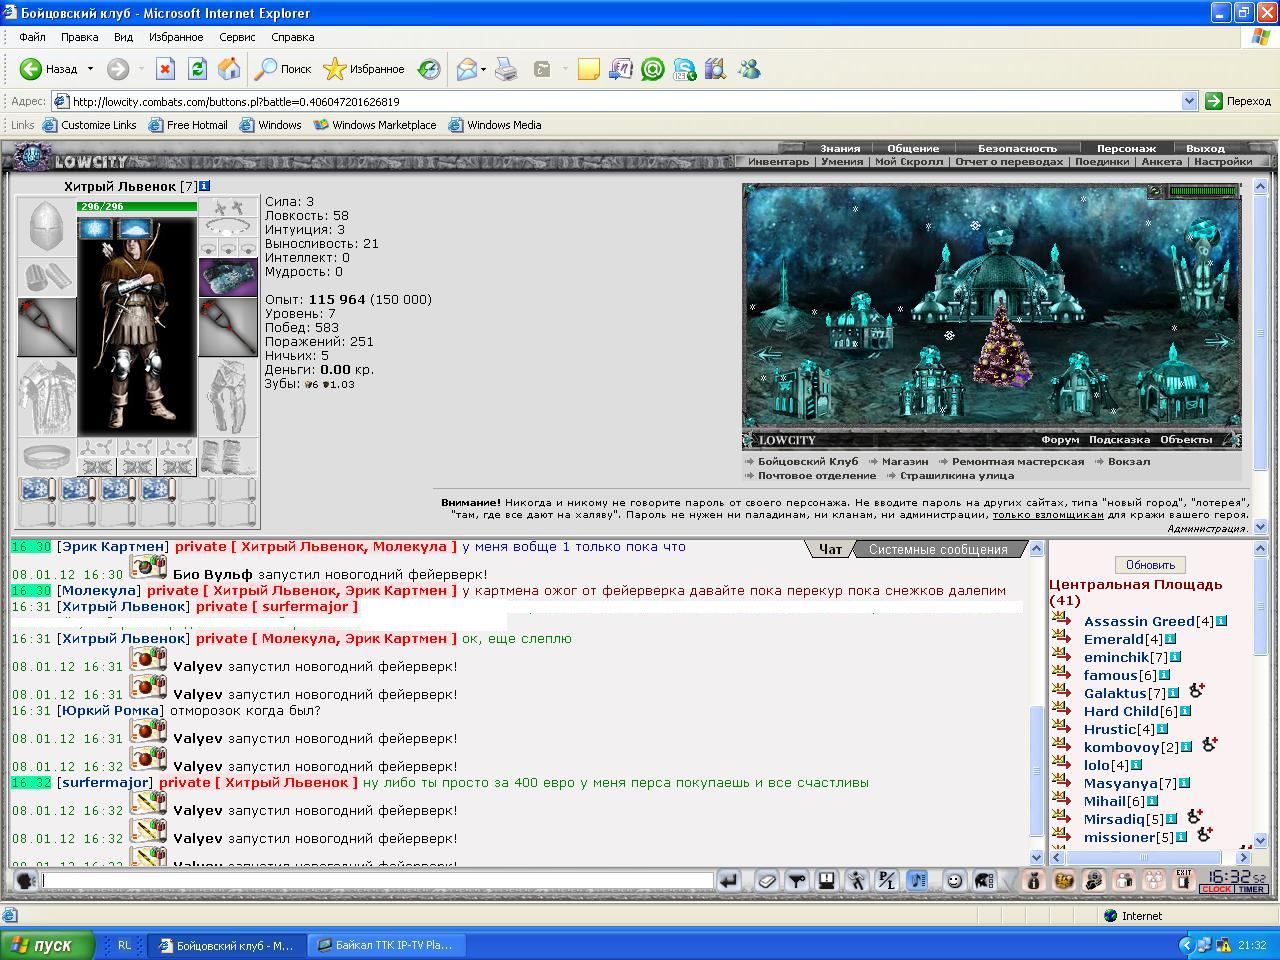Click the chat message input field

click(x=377, y=880)
